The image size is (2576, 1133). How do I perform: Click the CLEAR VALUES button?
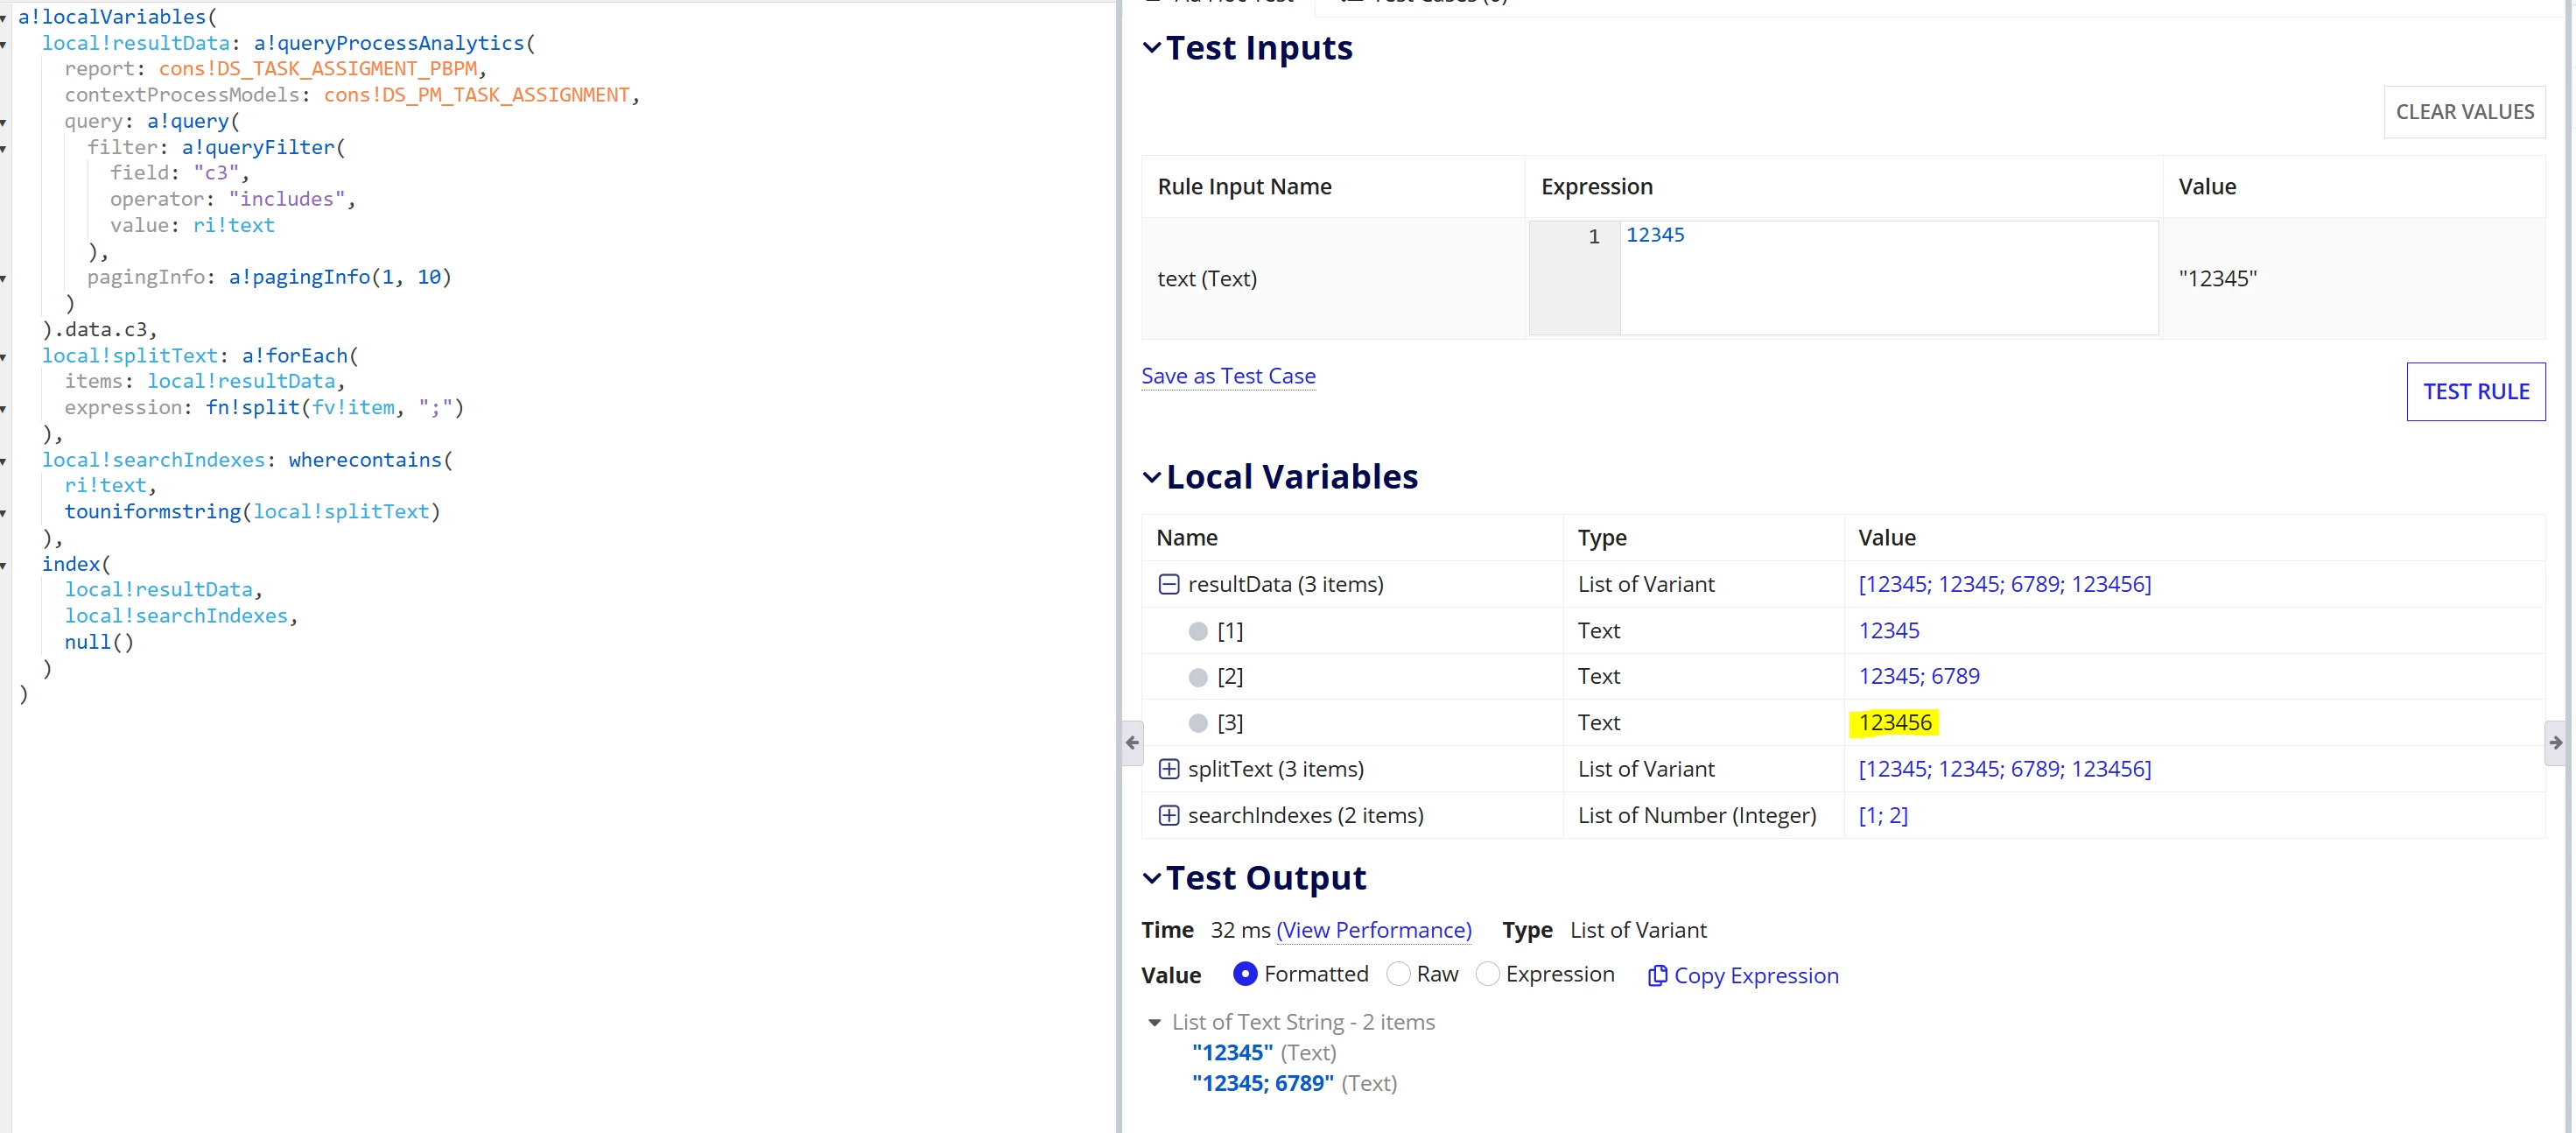tap(2464, 112)
